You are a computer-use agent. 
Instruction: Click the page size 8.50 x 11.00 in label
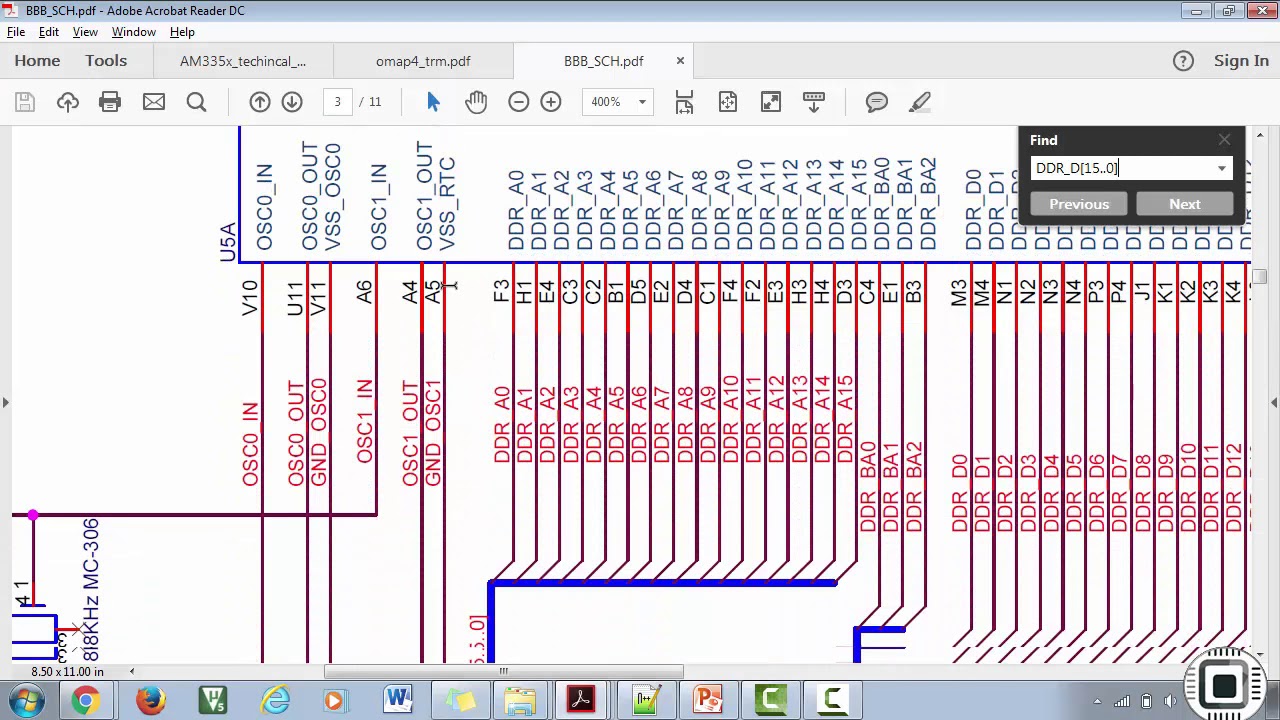[x=67, y=672]
